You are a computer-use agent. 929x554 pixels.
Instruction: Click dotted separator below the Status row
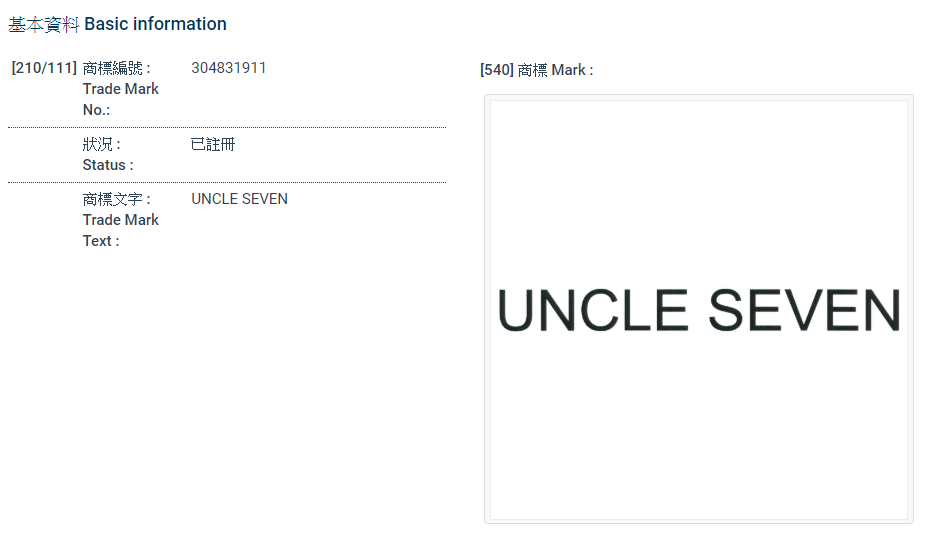(x=227, y=183)
